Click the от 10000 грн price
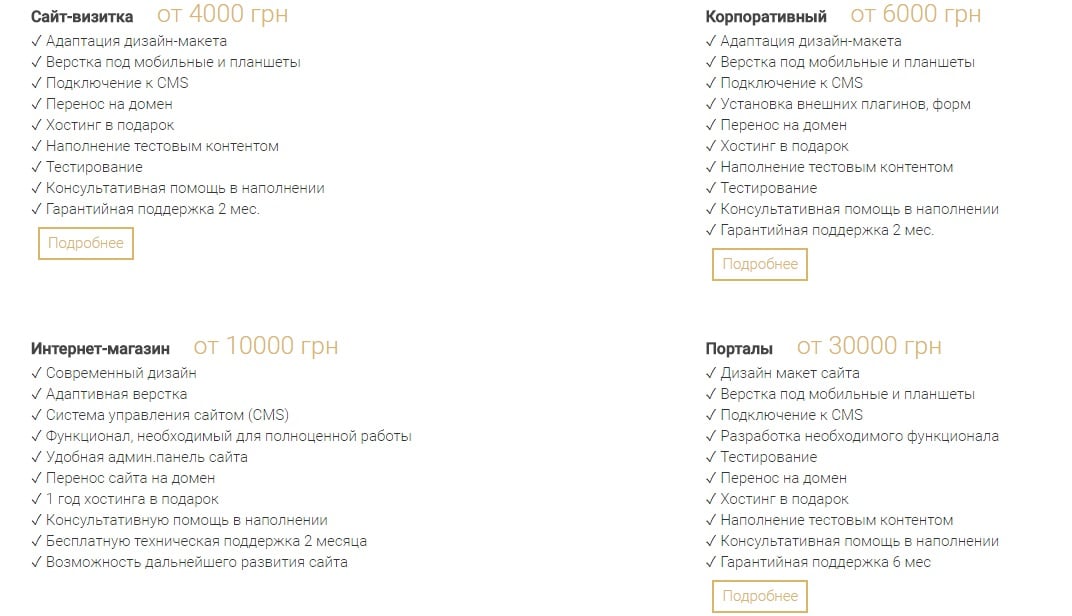This screenshot has height=616, width=1072. click(x=265, y=347)
